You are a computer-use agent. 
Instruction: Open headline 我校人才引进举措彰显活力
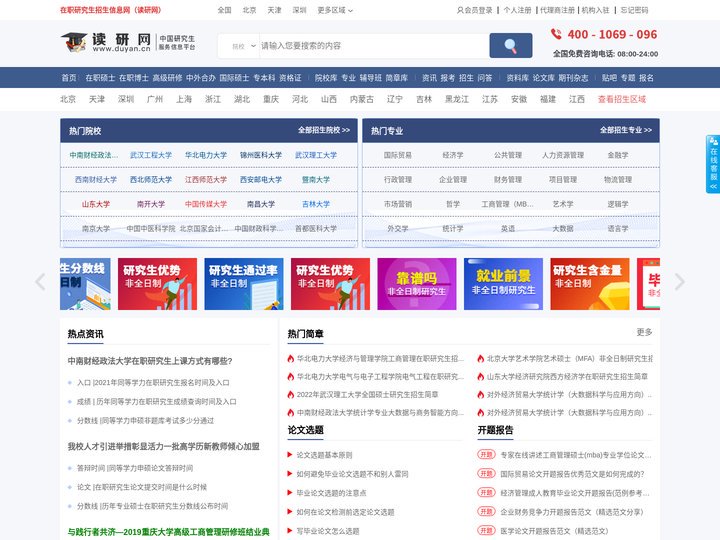click(164, 446)
